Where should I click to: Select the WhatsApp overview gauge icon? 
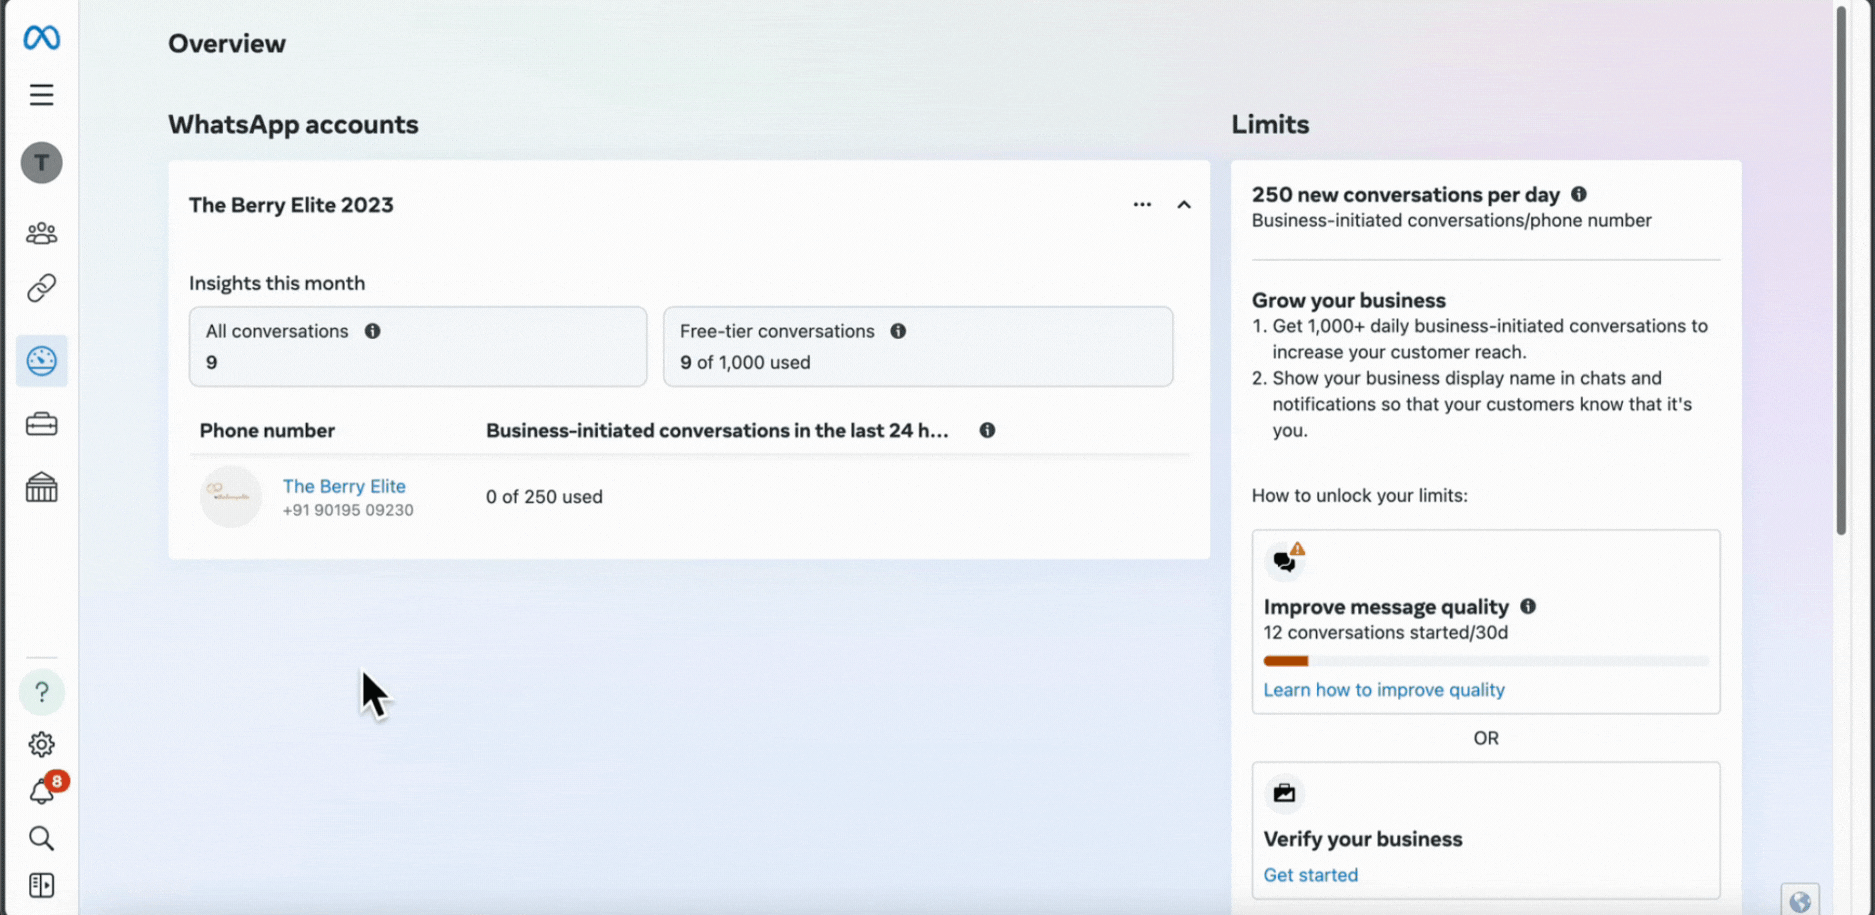click(x=41, y=361)
